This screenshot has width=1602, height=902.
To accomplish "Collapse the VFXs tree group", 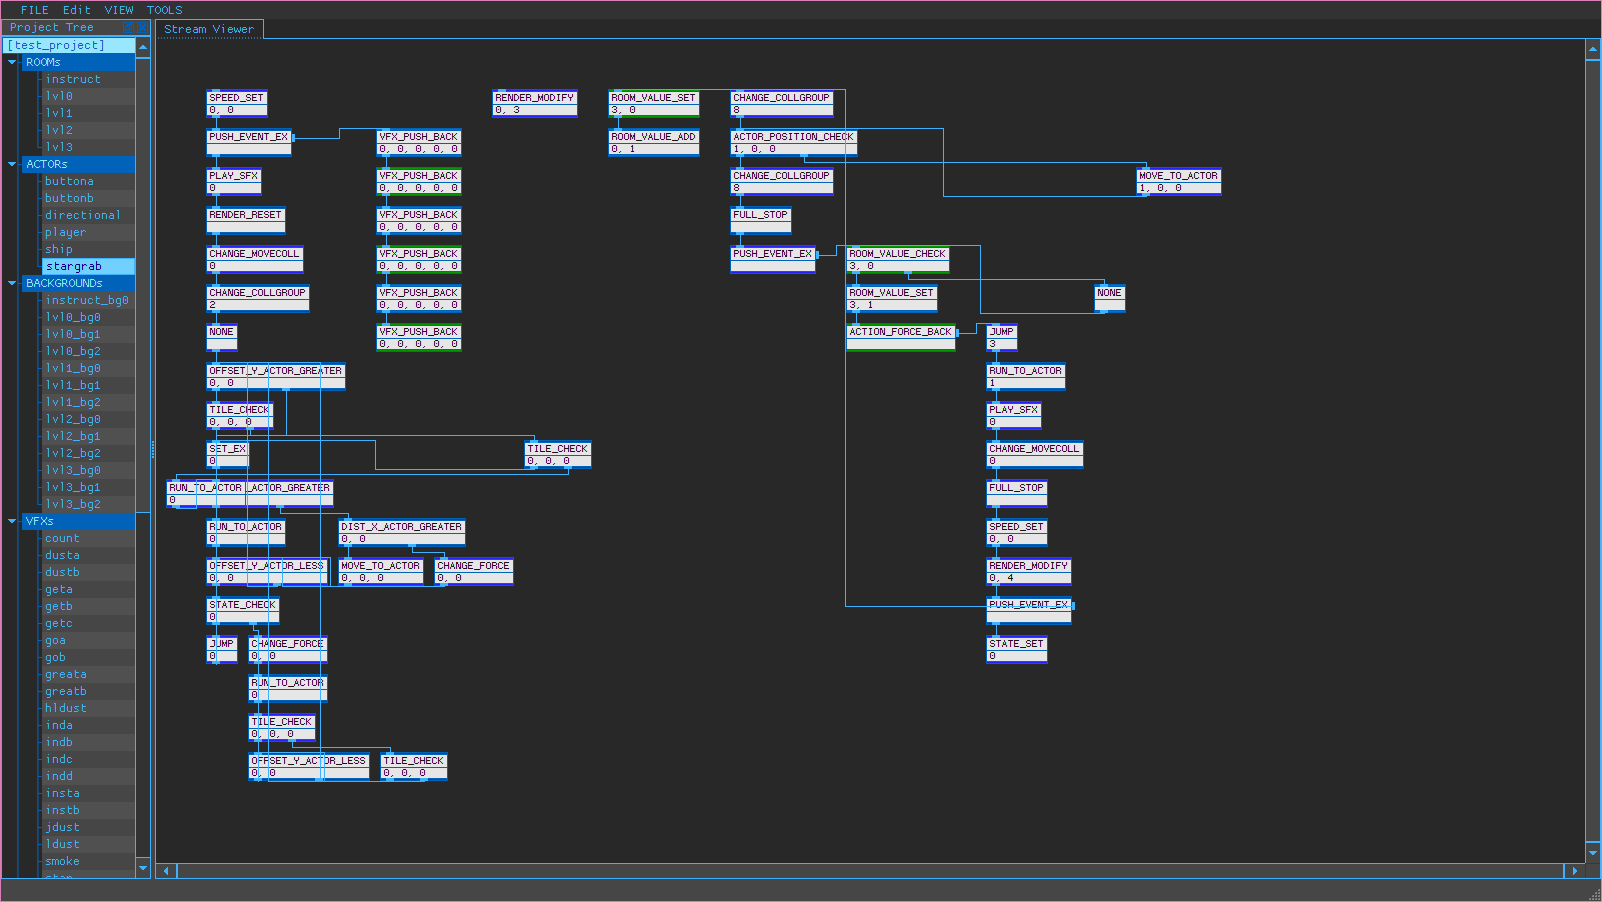I will [12, 521].
